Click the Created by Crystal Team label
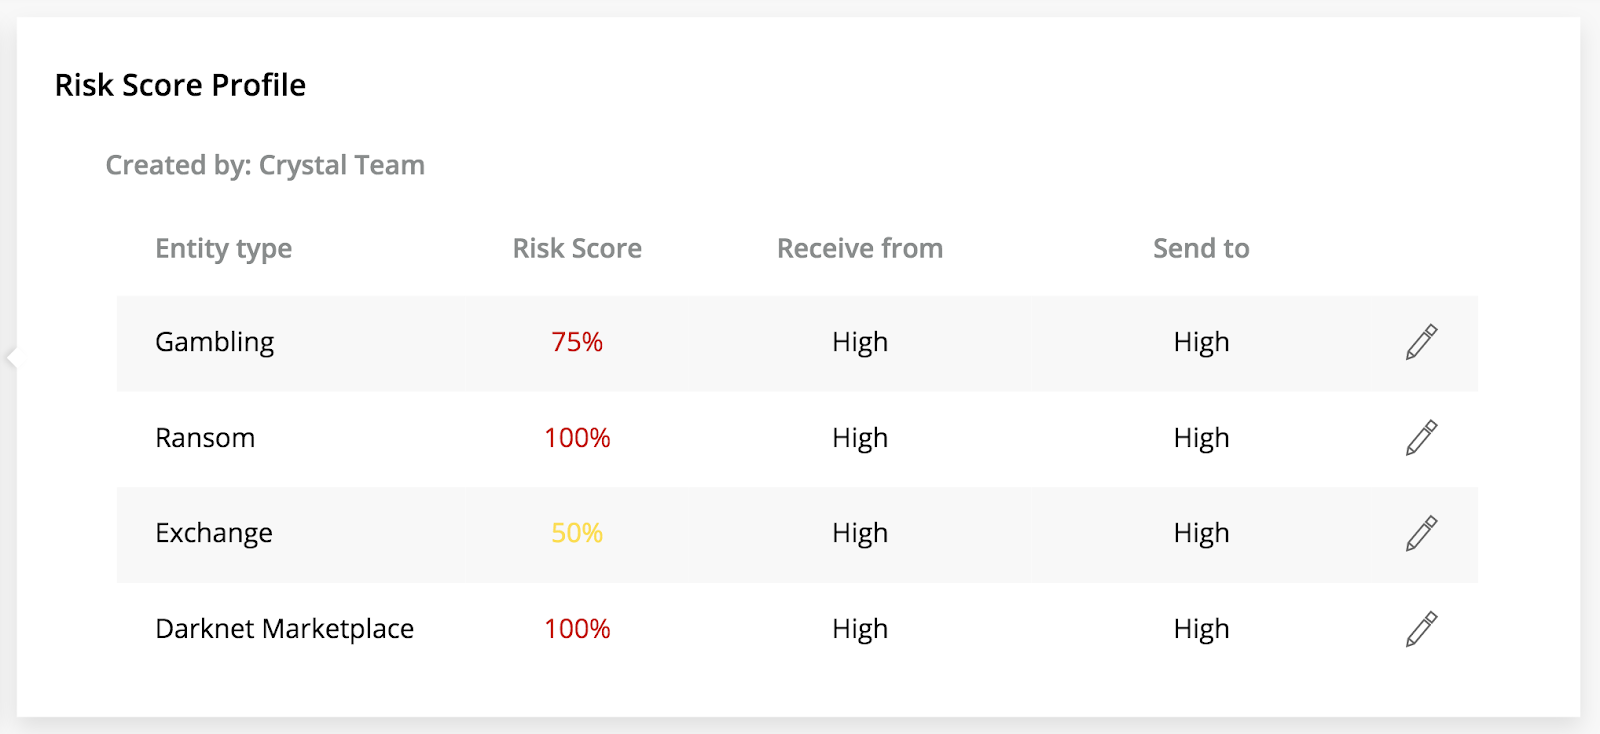The height and width of the screenshot is (734, 1600). [265, 165]
